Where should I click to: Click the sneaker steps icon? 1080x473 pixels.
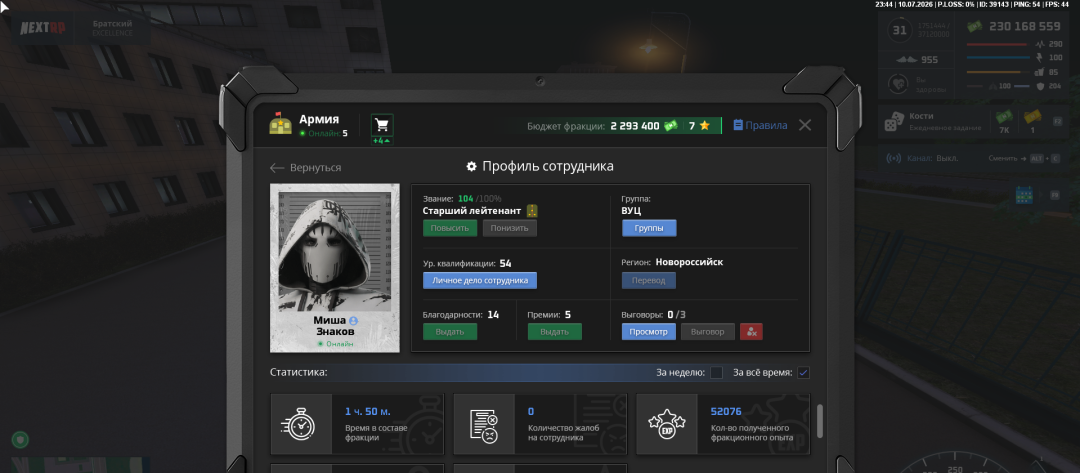[907, 60]
